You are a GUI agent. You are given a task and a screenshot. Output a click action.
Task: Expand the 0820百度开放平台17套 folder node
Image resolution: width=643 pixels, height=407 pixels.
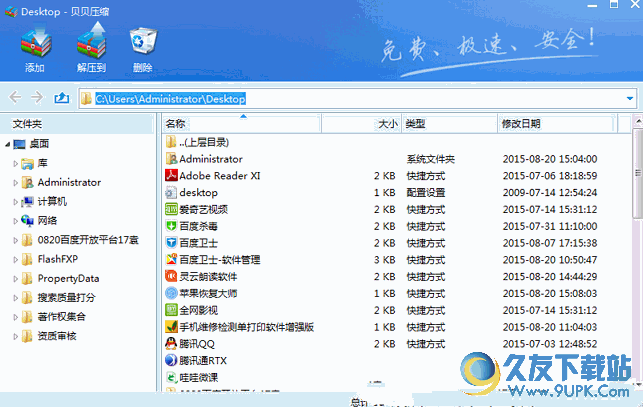(15, 240)
